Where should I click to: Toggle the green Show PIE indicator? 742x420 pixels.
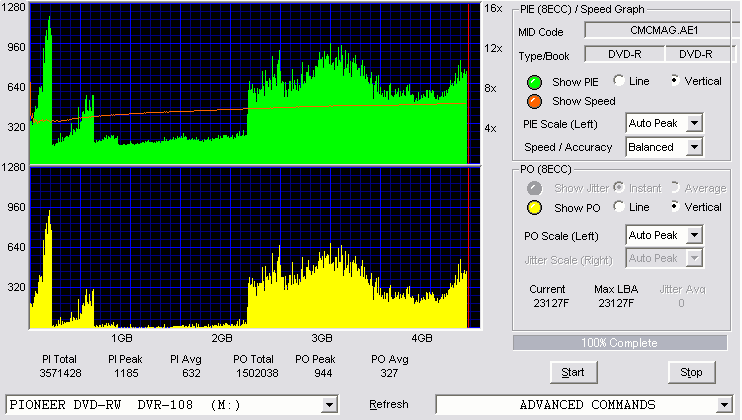[534, 82]
